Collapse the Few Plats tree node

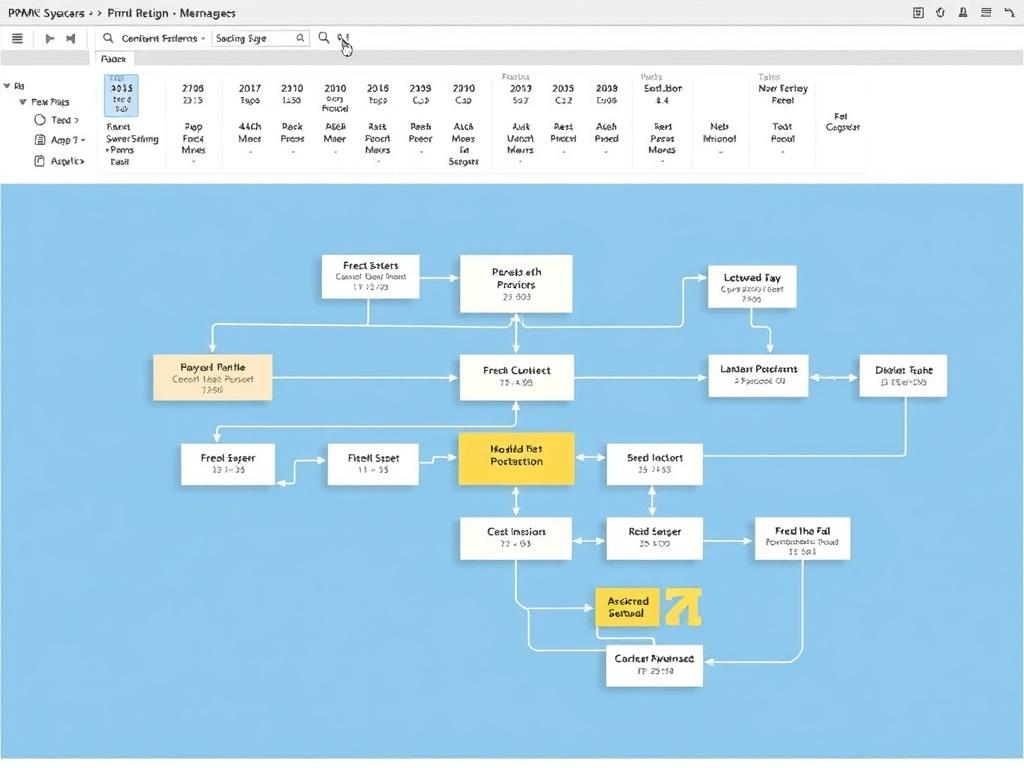coord(23,102)
